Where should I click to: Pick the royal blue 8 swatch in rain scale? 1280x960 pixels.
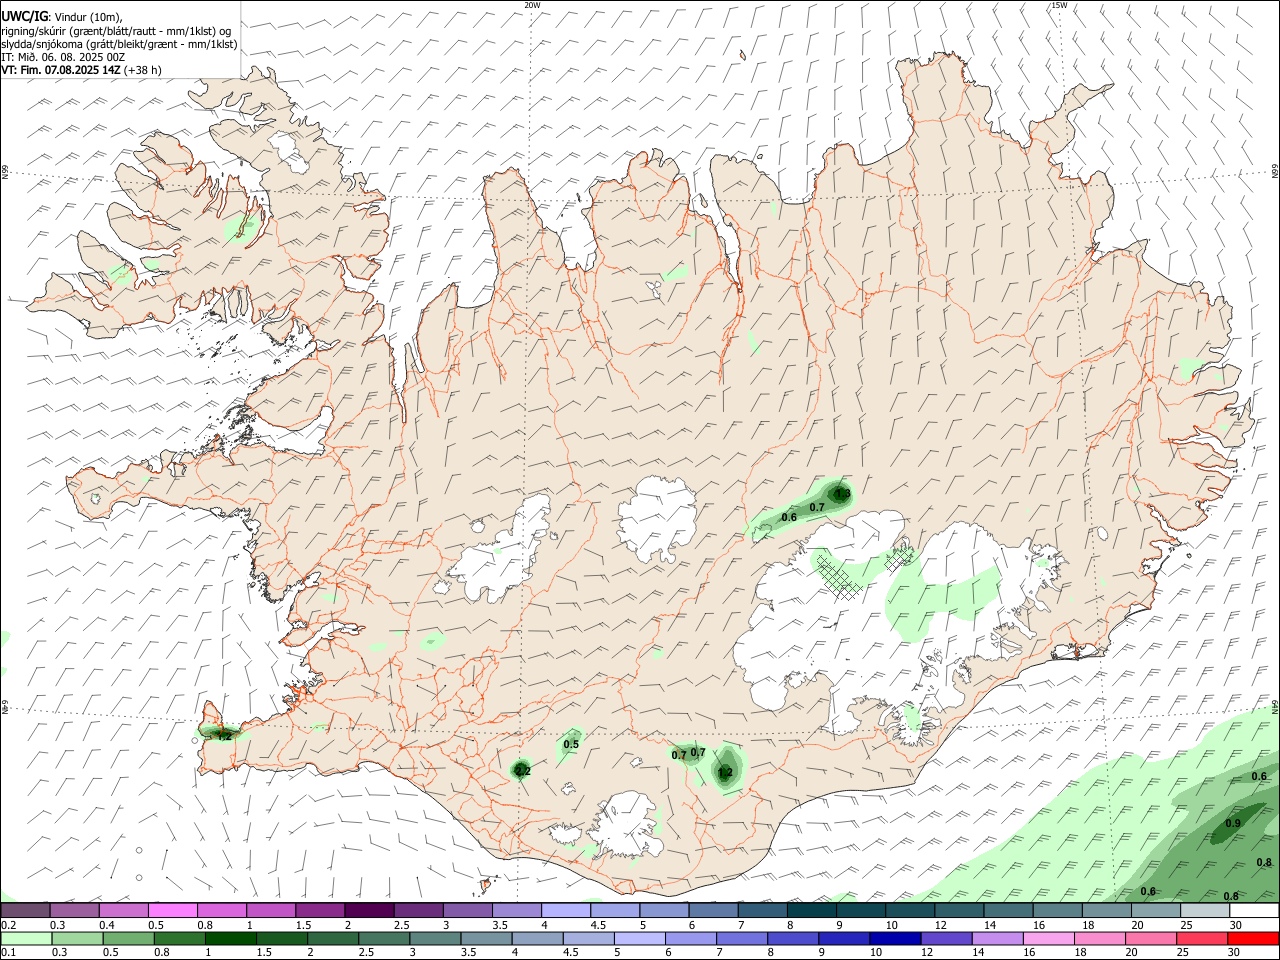(794, 938)
